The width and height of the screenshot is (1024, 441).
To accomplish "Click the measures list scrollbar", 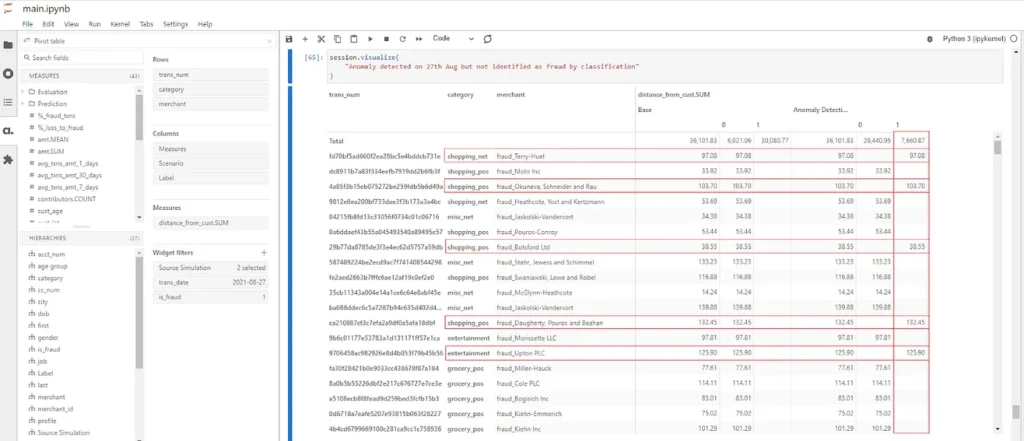I will point(139,118).
